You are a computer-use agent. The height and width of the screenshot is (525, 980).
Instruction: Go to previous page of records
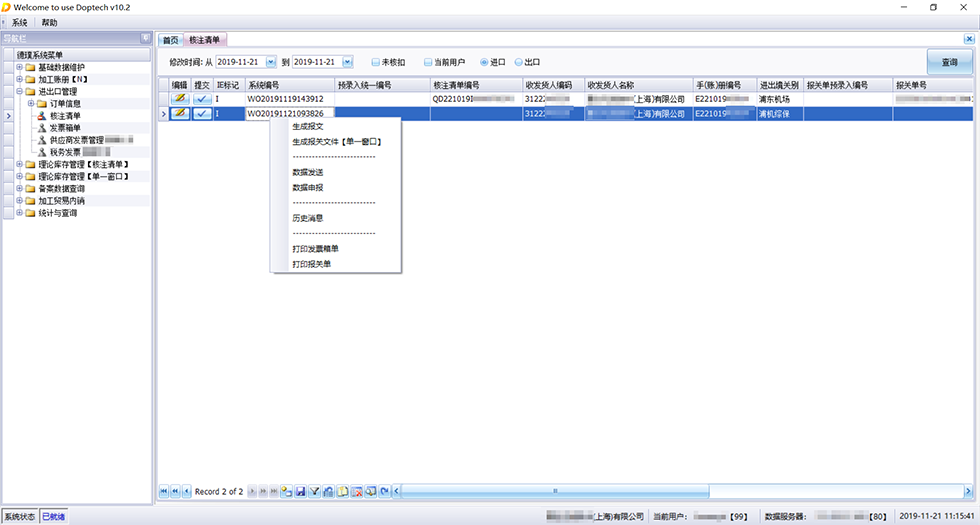tap(176, 491)
